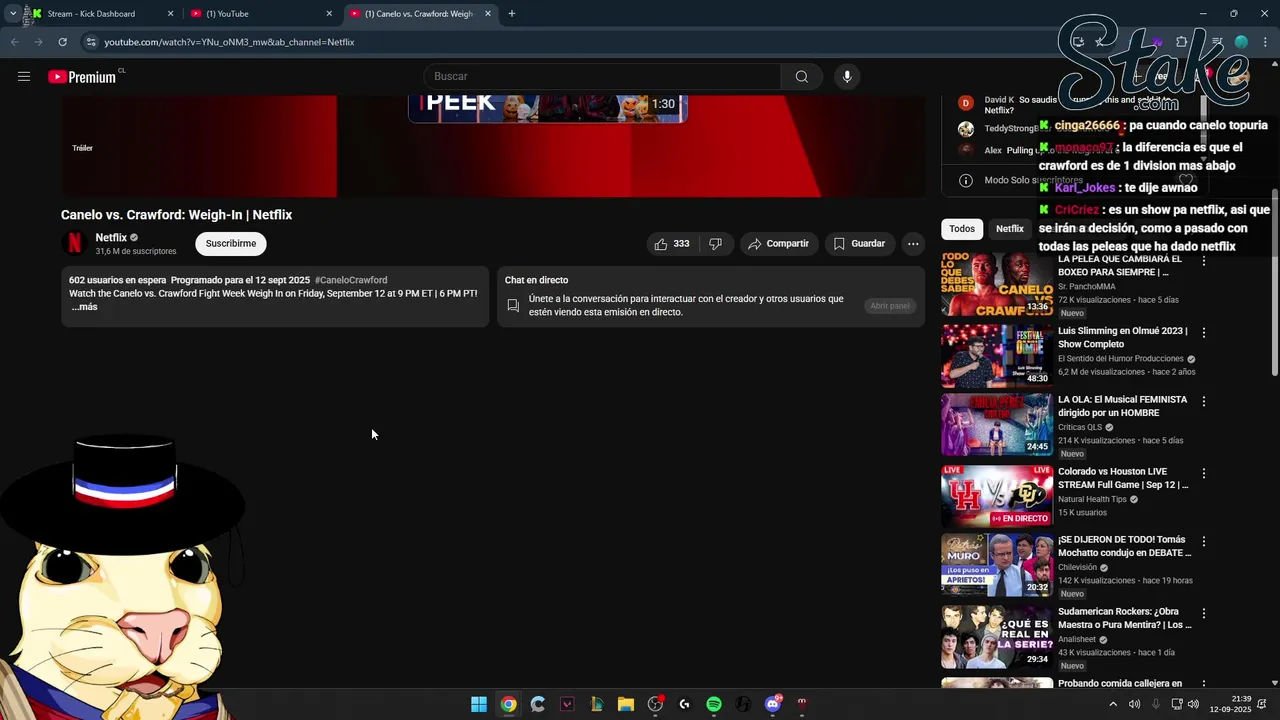The image size is (1280, 720).
Task: Open Luis Slimming en Olmué thumbnail
Action: (x=997, y=355)
